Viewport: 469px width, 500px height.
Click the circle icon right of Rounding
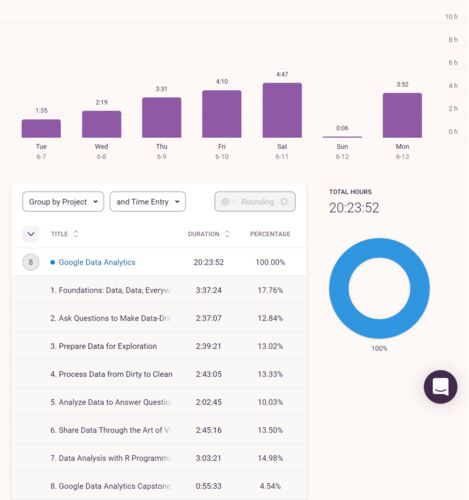tap(284, 202)
